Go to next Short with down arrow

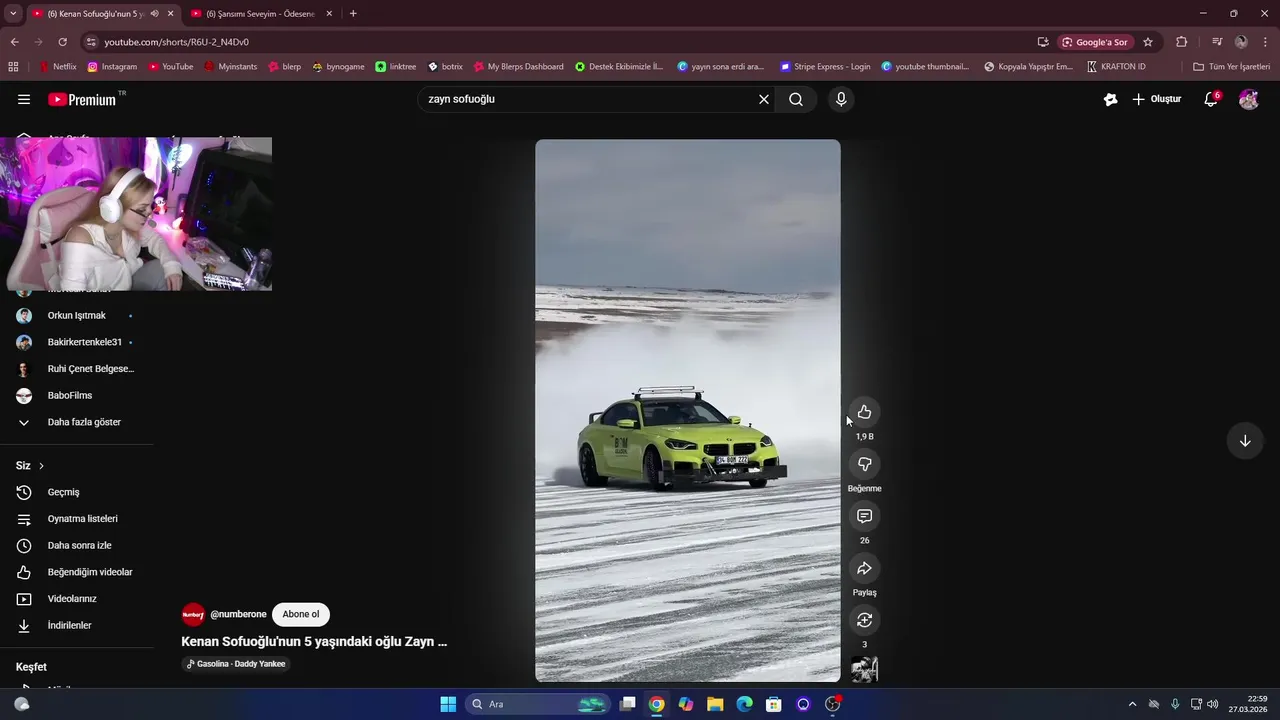point(1245,441)
